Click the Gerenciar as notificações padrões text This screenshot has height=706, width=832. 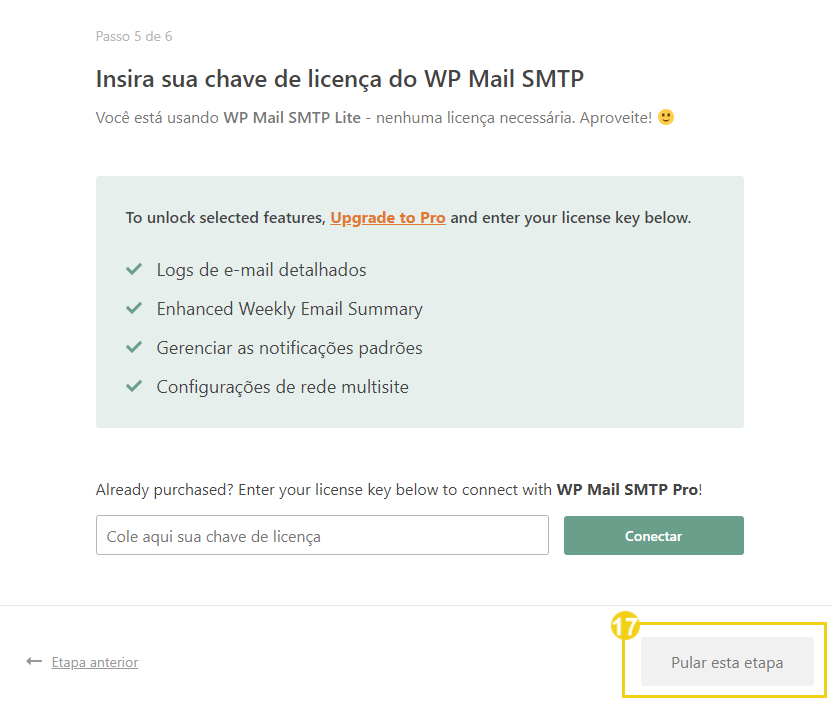289,348
